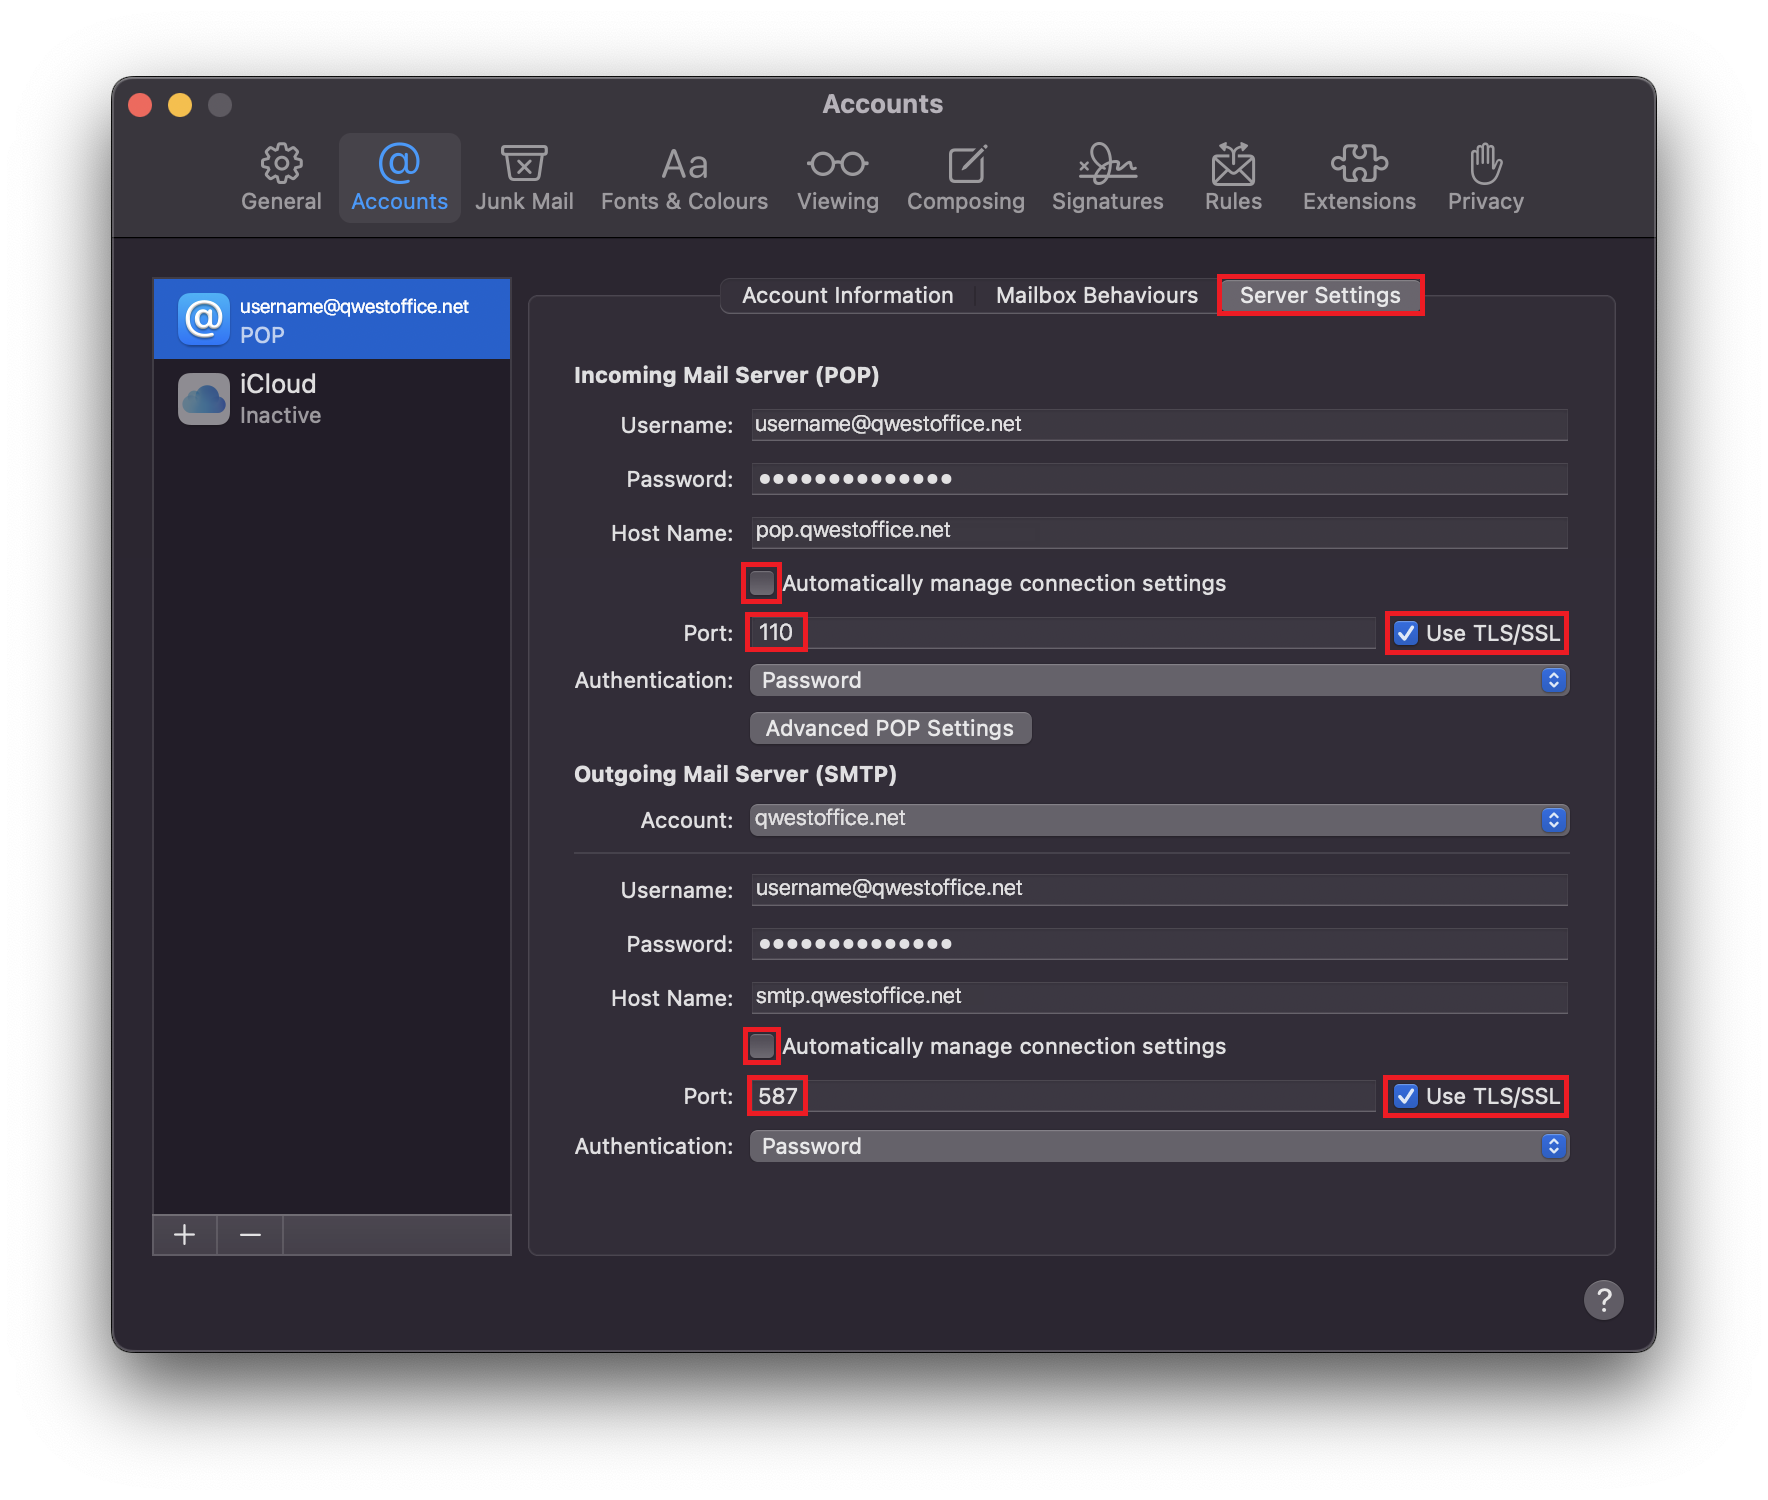Click the plus button to add account
Screen dimensions: 1768x1500
[x=185, y=1235]
